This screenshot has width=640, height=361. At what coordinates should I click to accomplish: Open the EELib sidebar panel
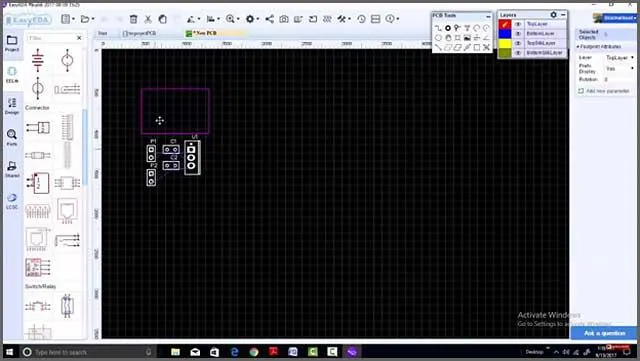coord(12,75)
